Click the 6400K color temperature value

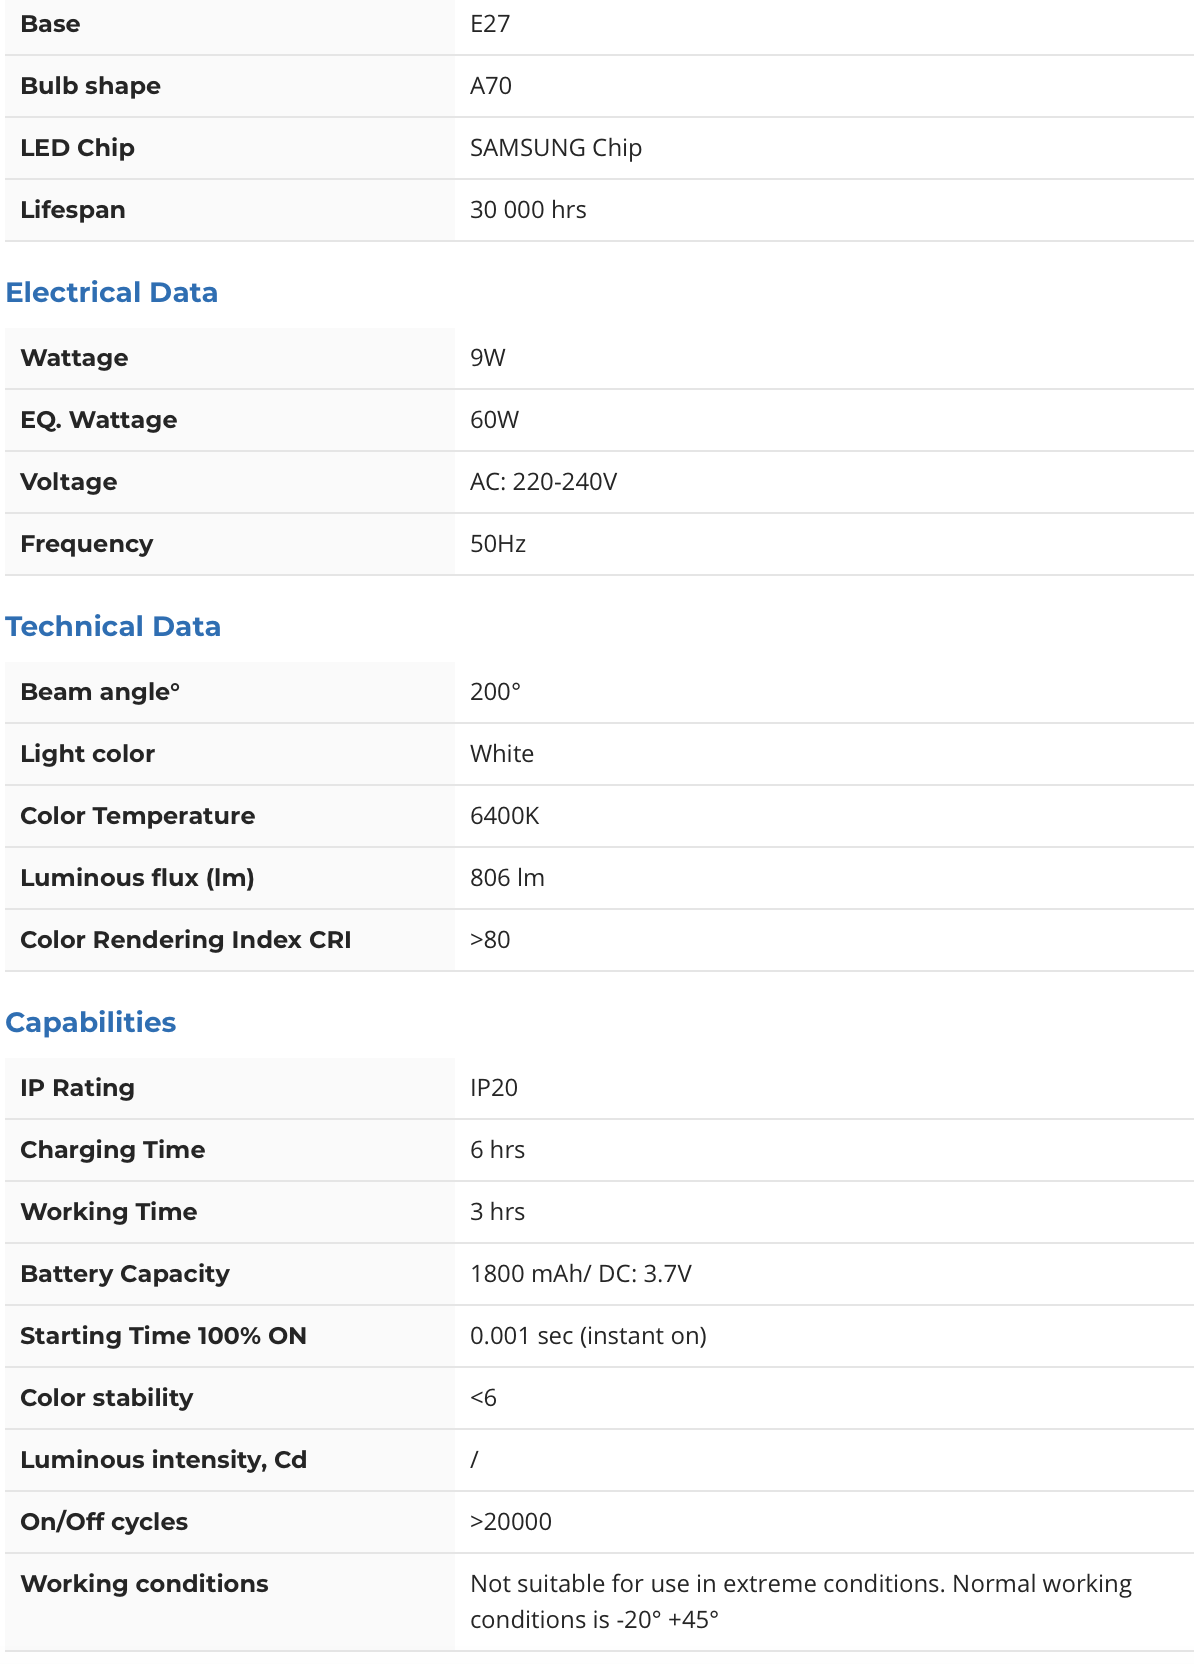coord(504,816)
